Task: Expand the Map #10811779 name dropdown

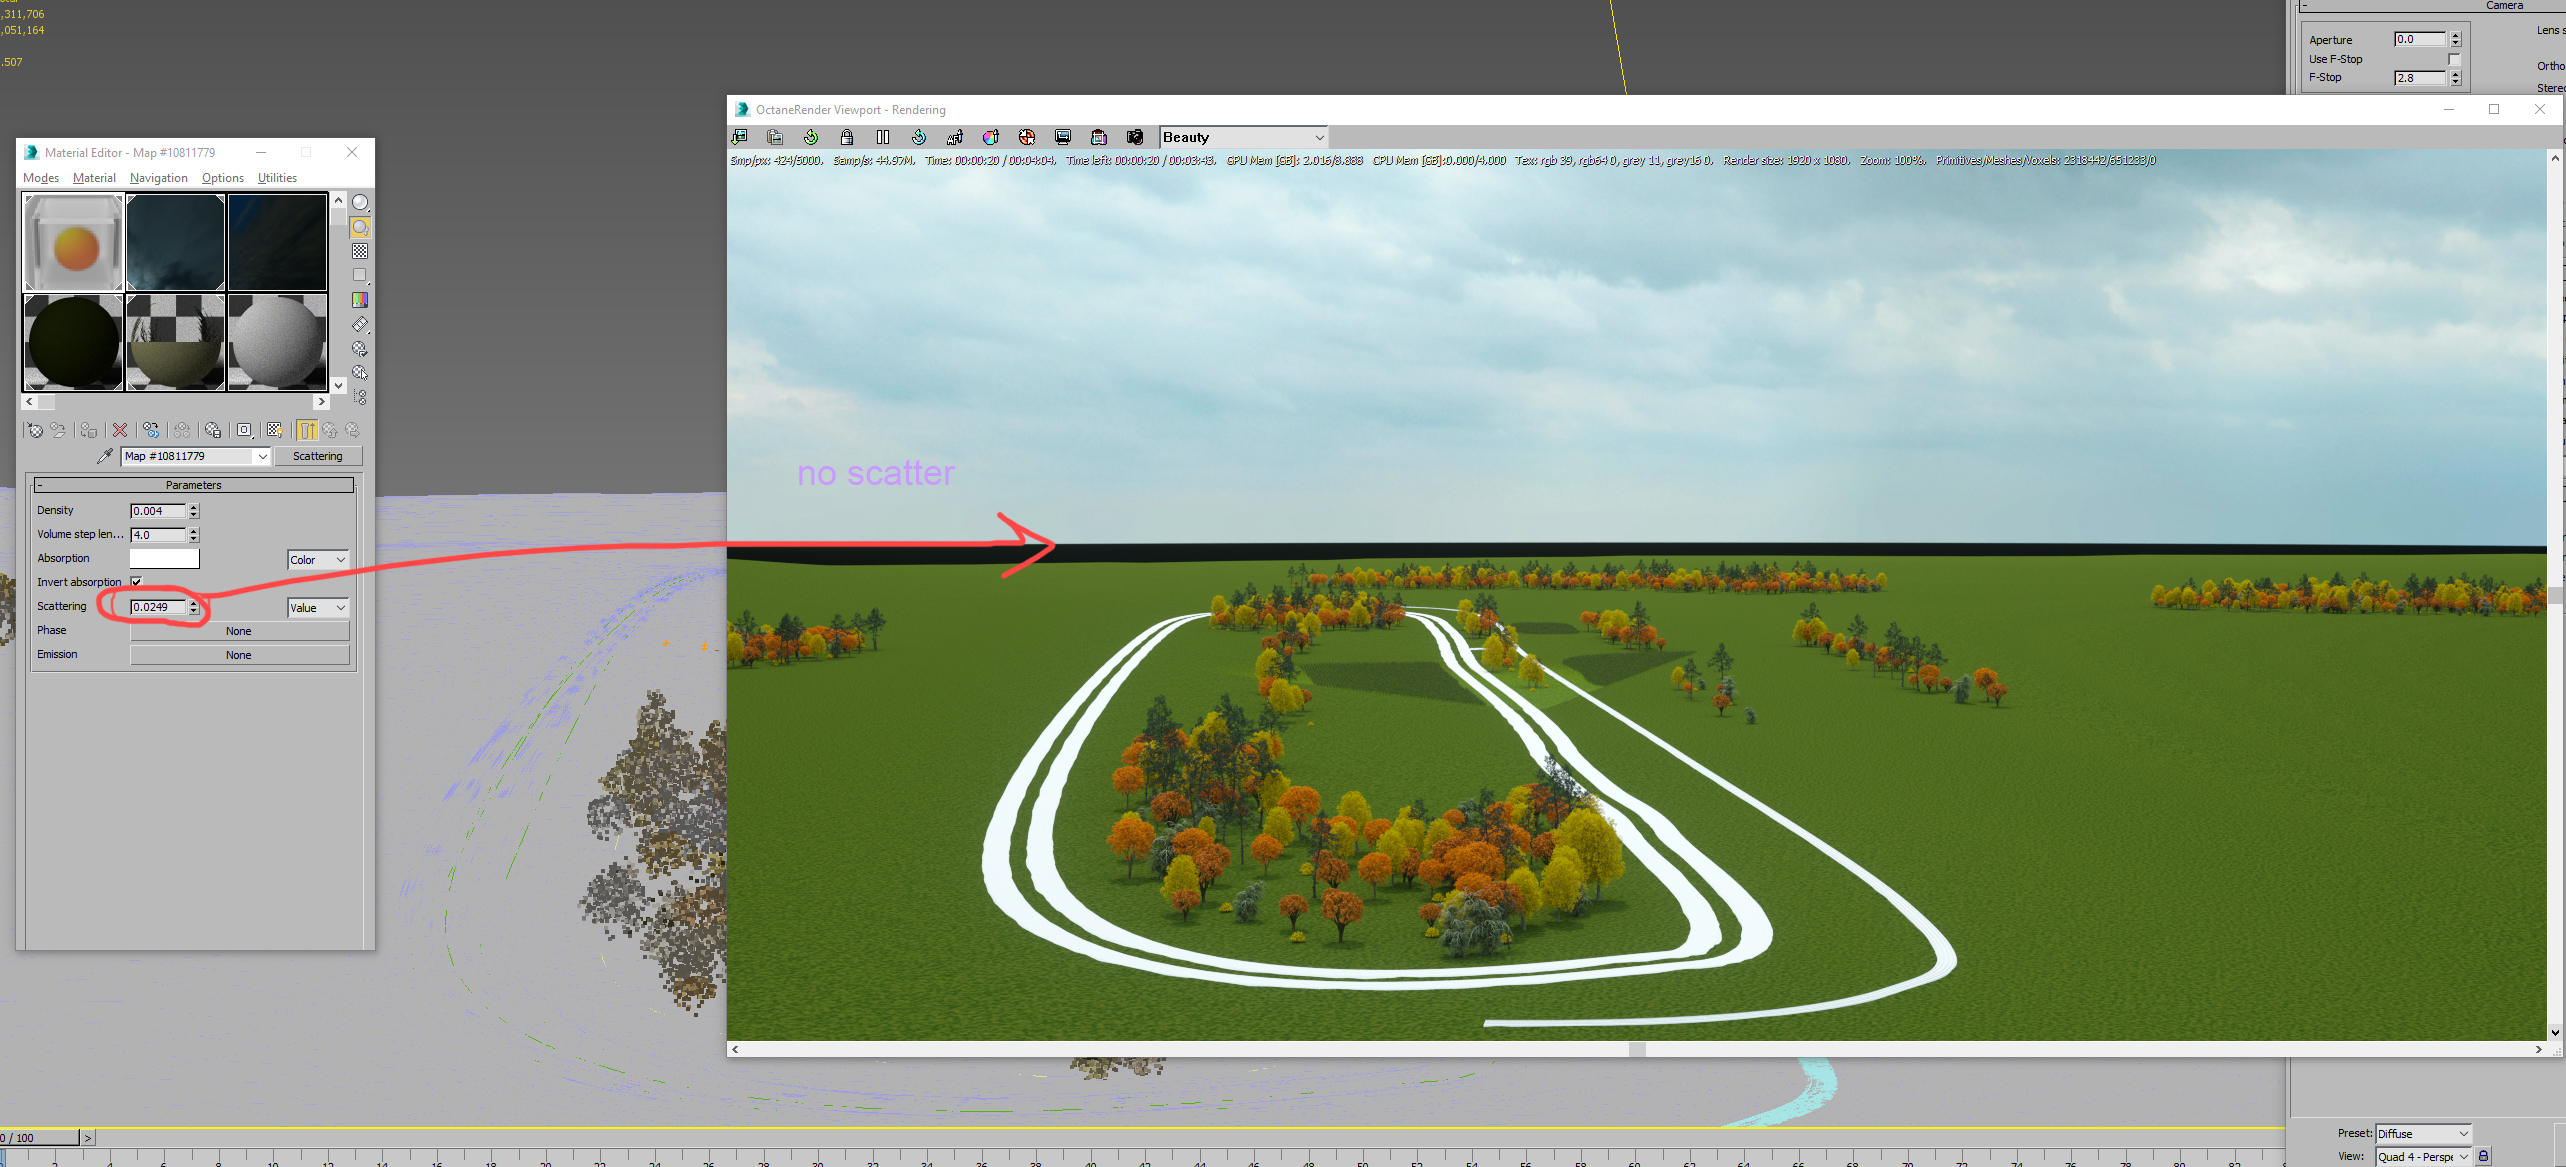Action: (262, 456)
